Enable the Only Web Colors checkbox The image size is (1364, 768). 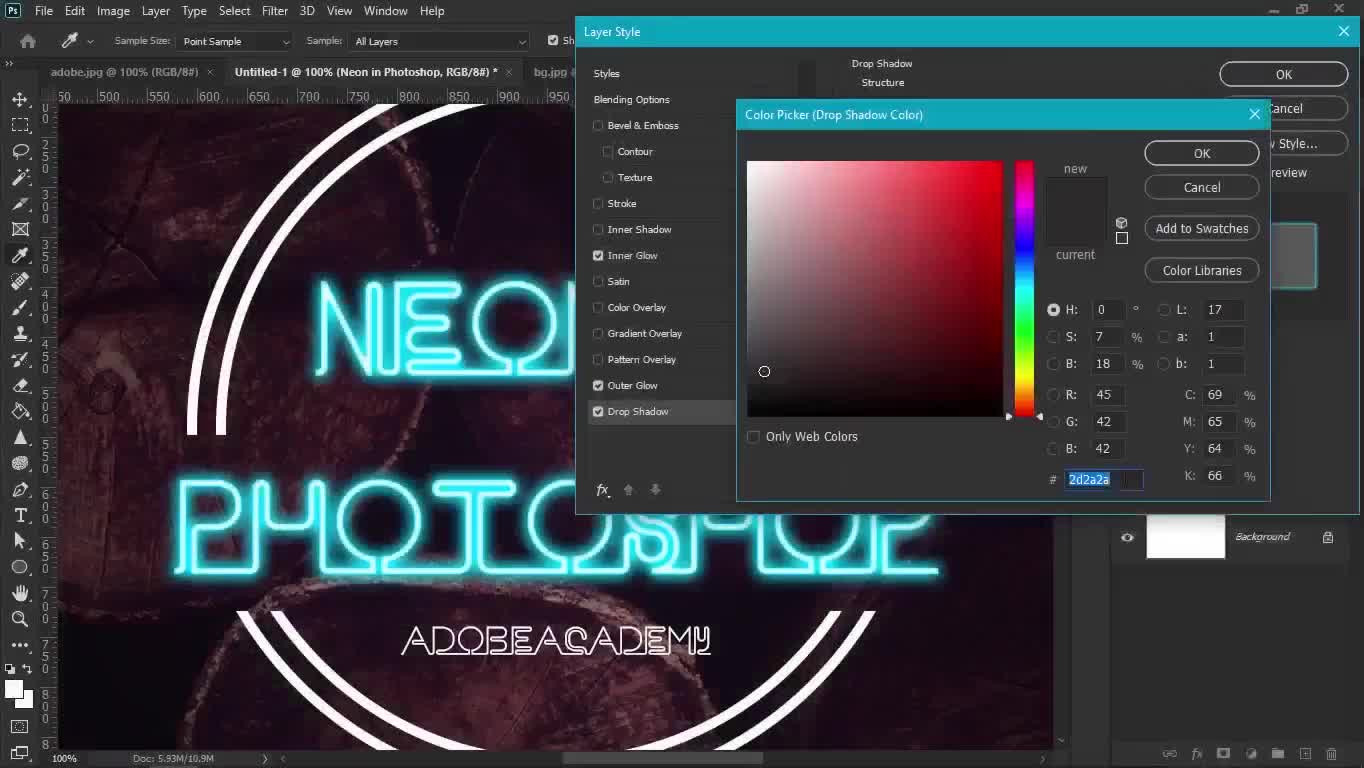pos(754,437)
